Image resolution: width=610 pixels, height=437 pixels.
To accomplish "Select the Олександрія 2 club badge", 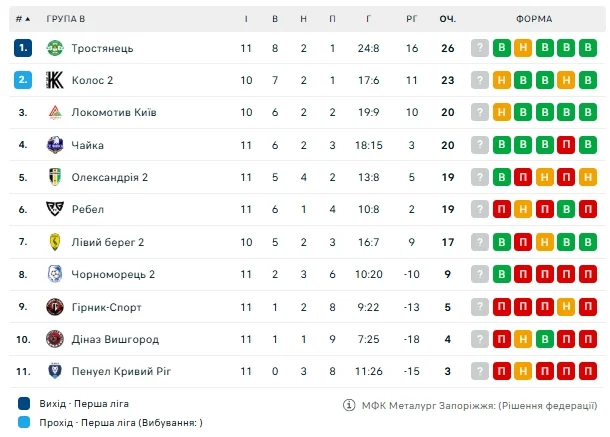I will coord(55,177).
